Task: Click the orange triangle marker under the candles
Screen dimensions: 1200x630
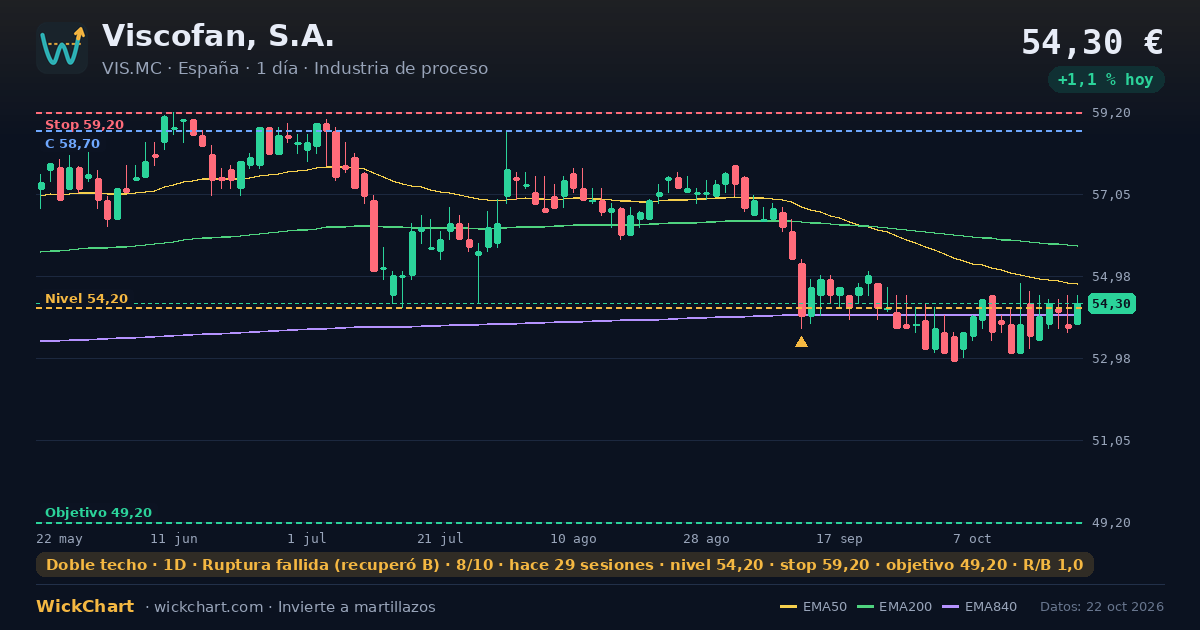Action: click(801, 342)
